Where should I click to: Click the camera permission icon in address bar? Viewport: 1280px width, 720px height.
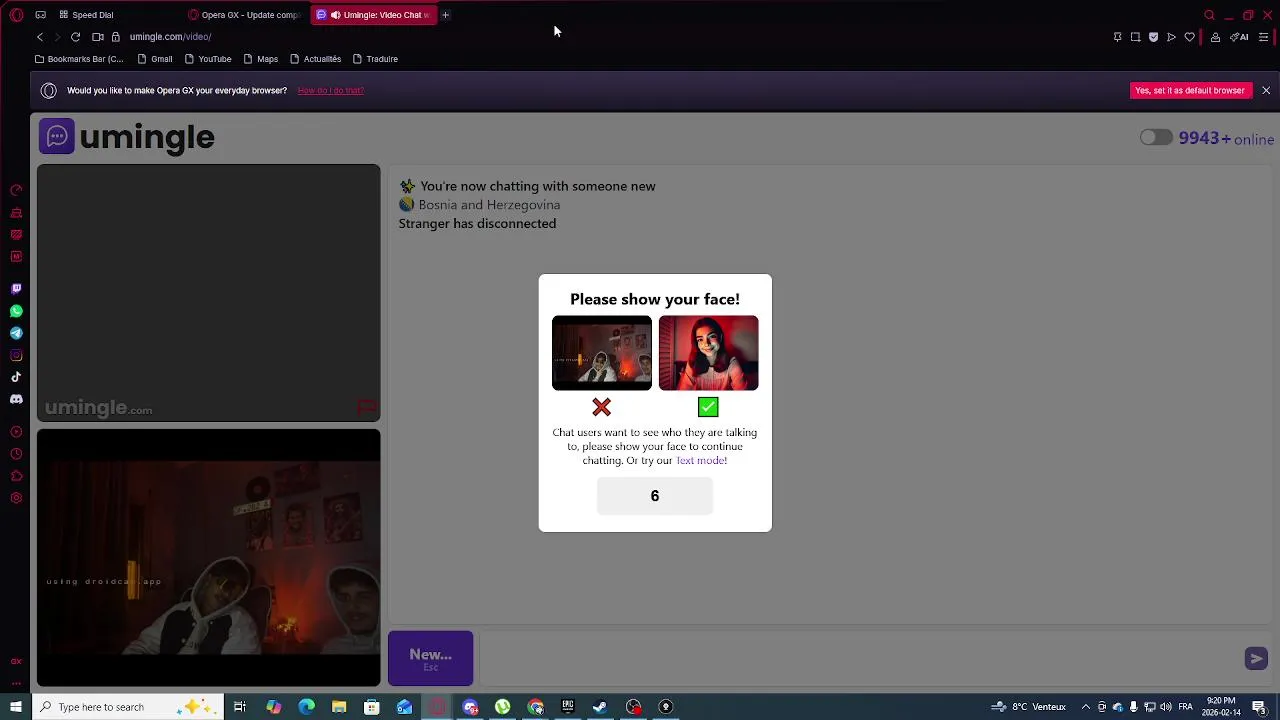coord(98,37)
